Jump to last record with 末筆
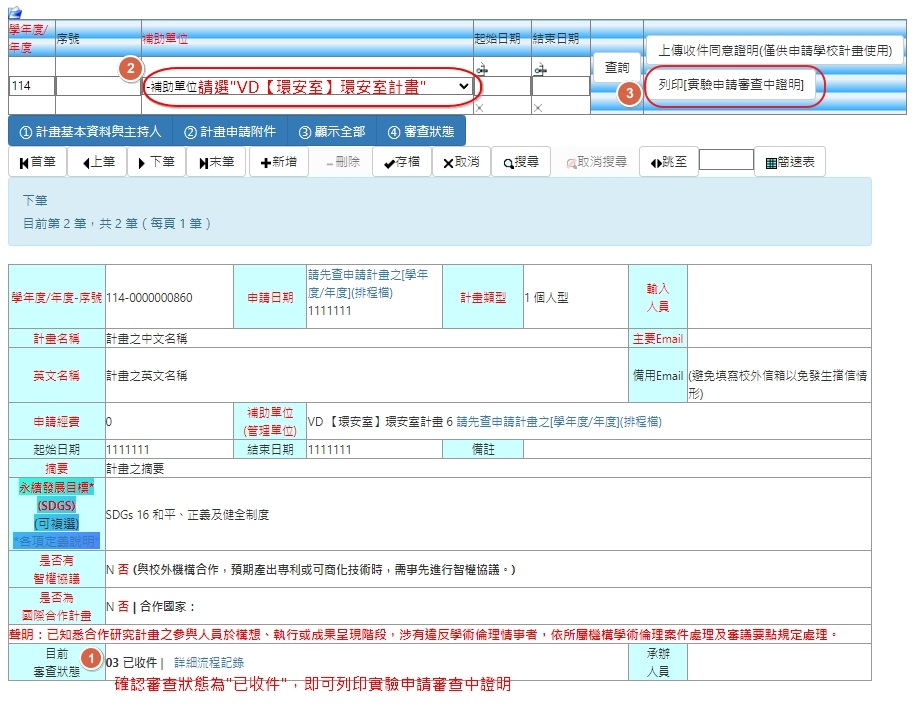 point(216,162)
